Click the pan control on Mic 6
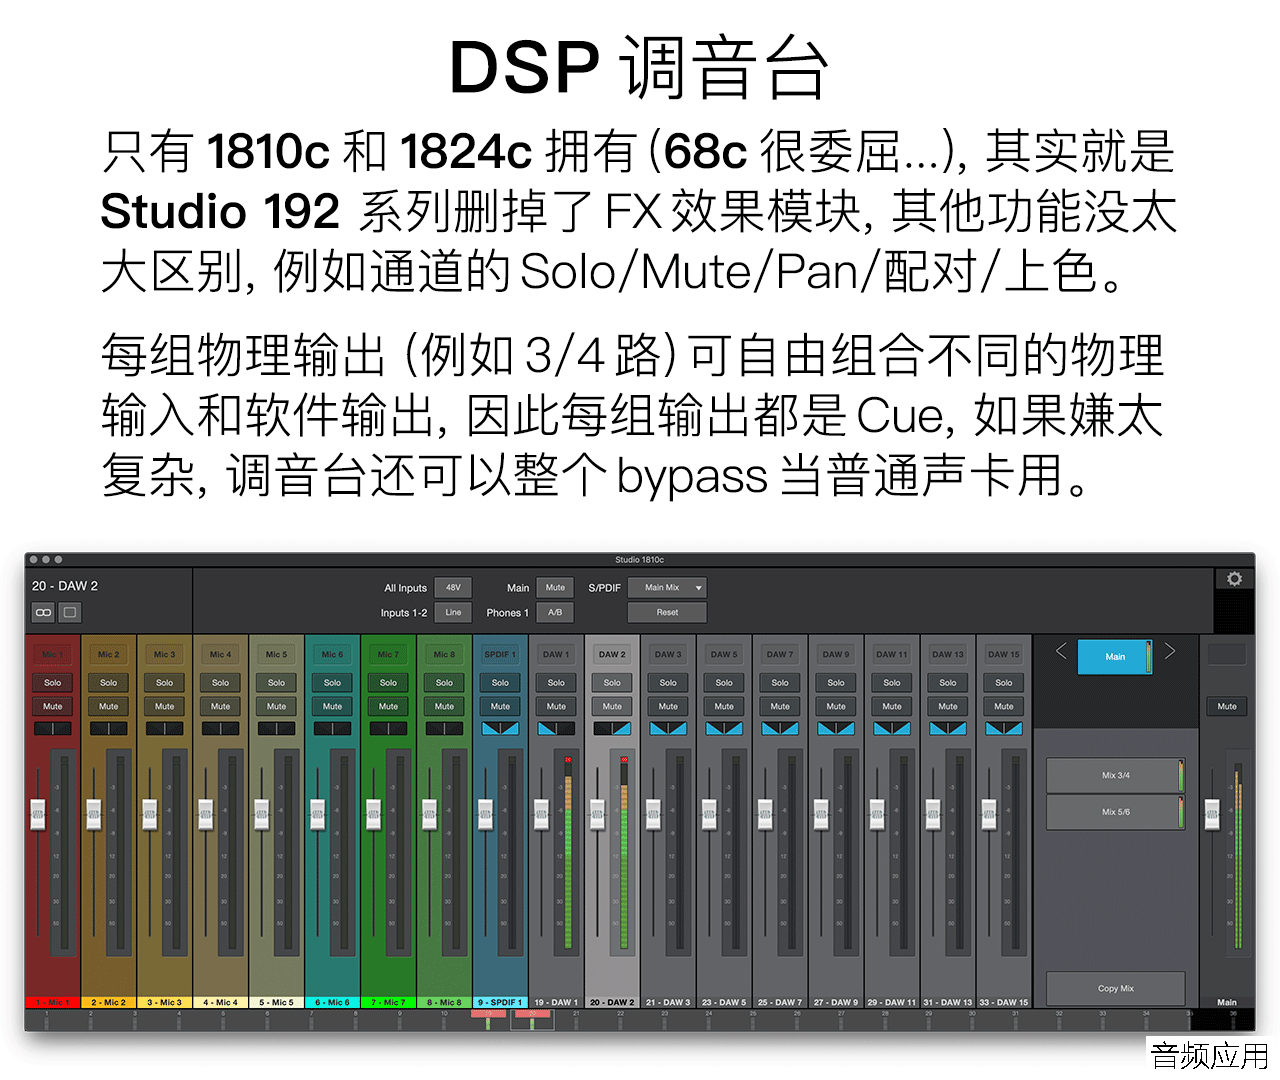Viewport: 1280px width, 1080px height. tap(333, 728)
